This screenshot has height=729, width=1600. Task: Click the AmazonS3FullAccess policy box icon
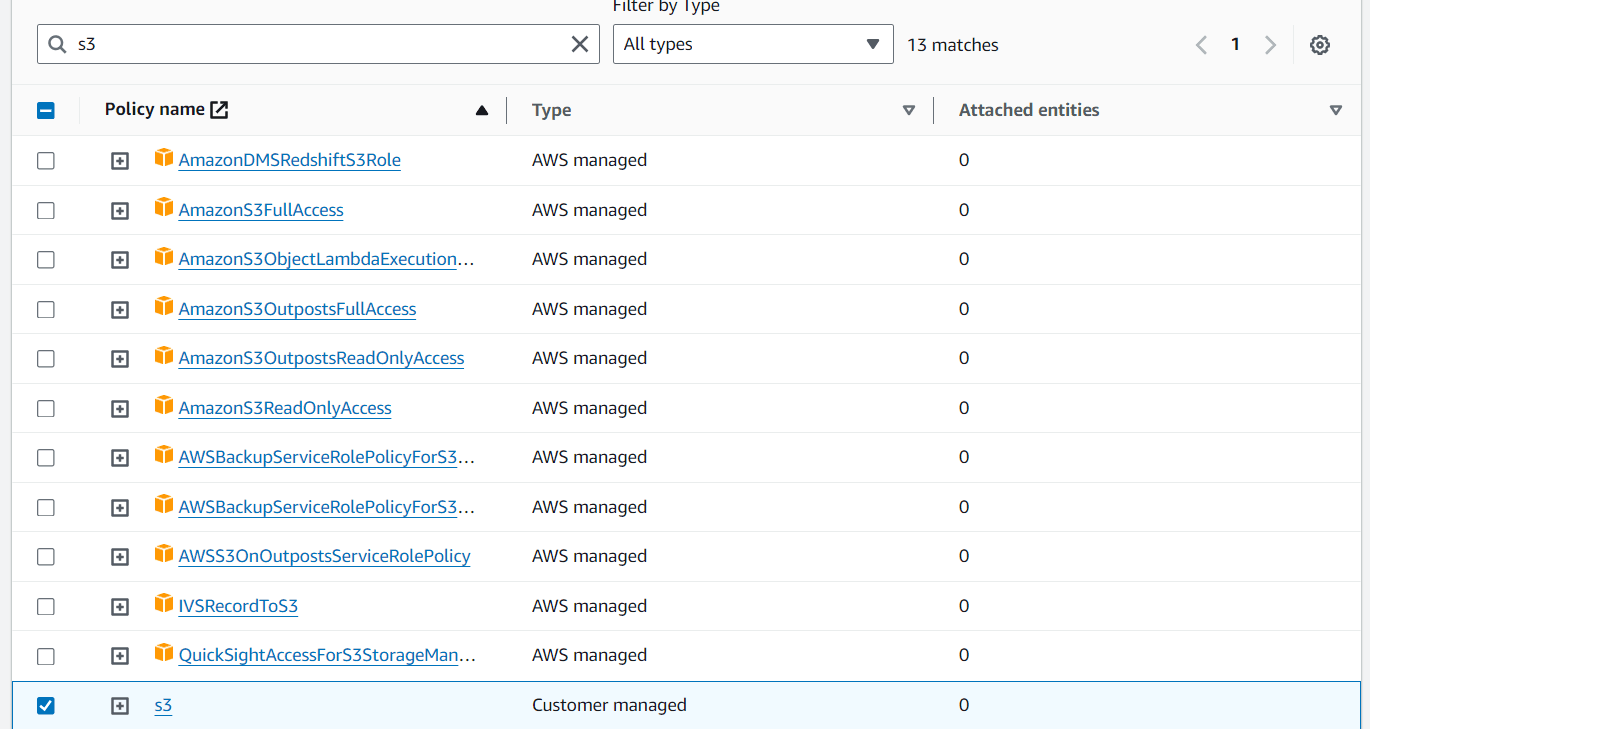(164, 207)
